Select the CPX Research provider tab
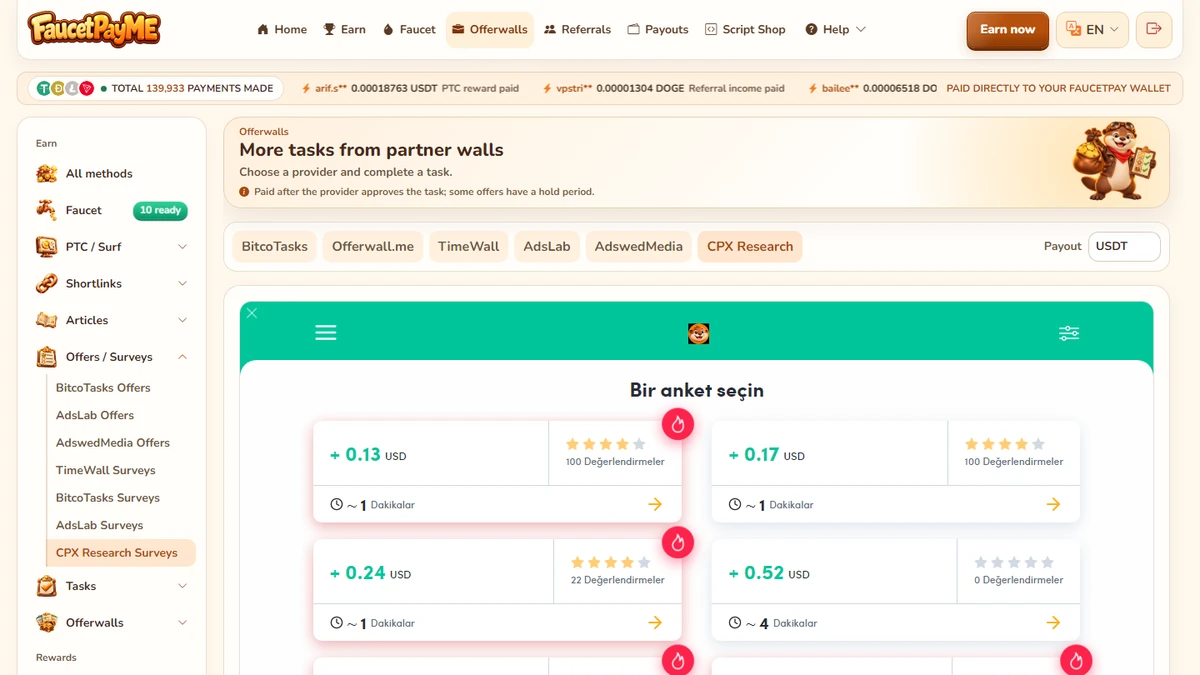 click(750, 247)
